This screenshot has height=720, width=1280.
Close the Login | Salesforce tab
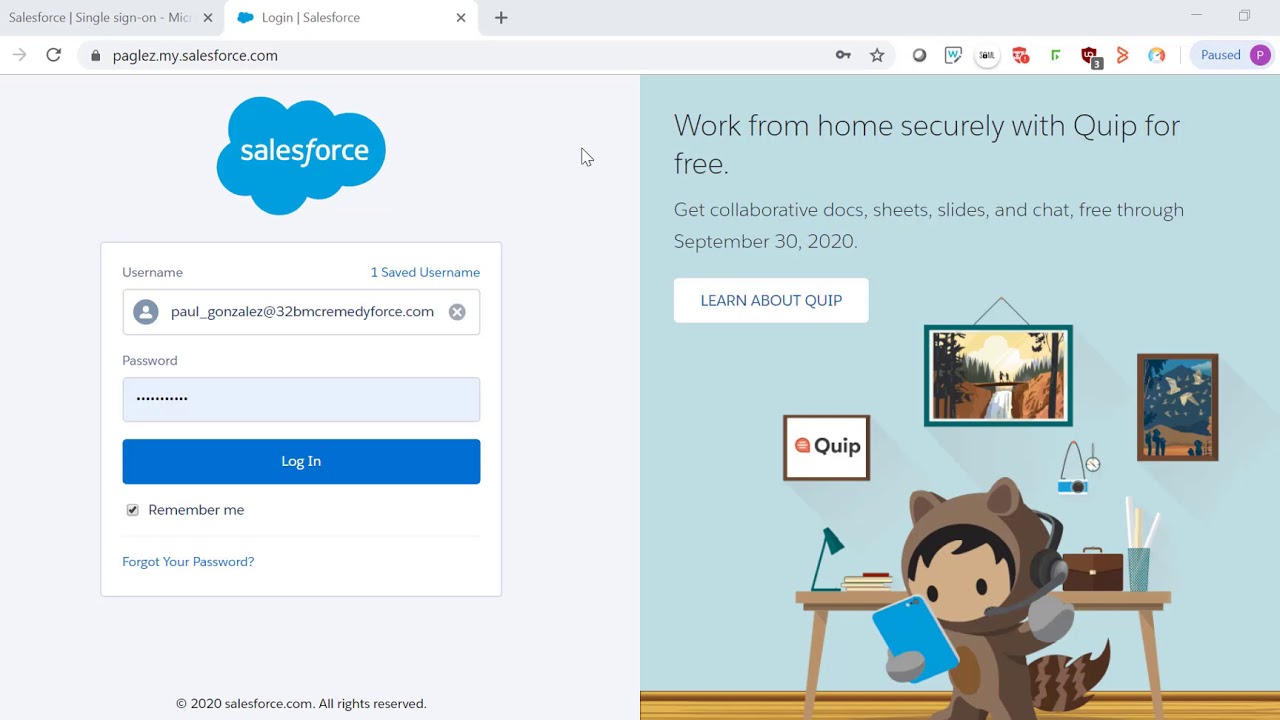(461, 17)
